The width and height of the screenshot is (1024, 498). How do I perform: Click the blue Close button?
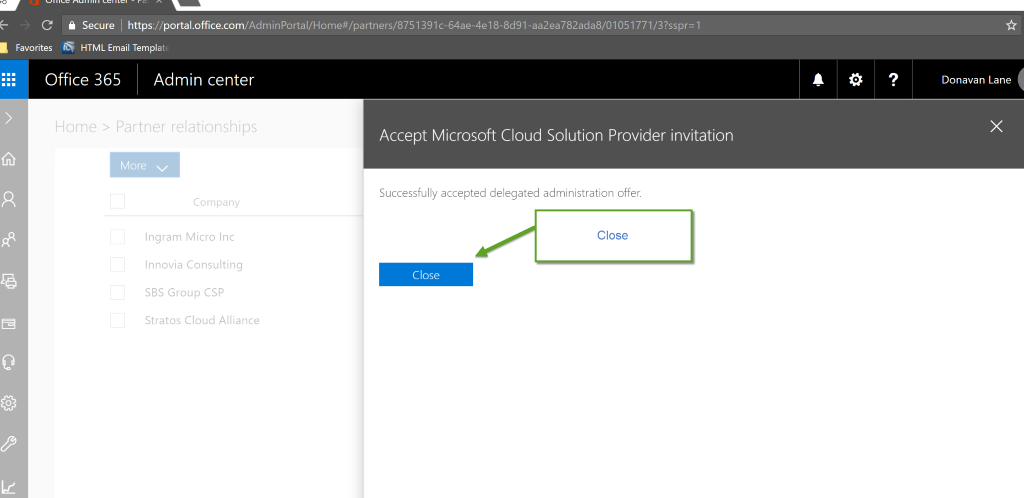coord(426,275)
